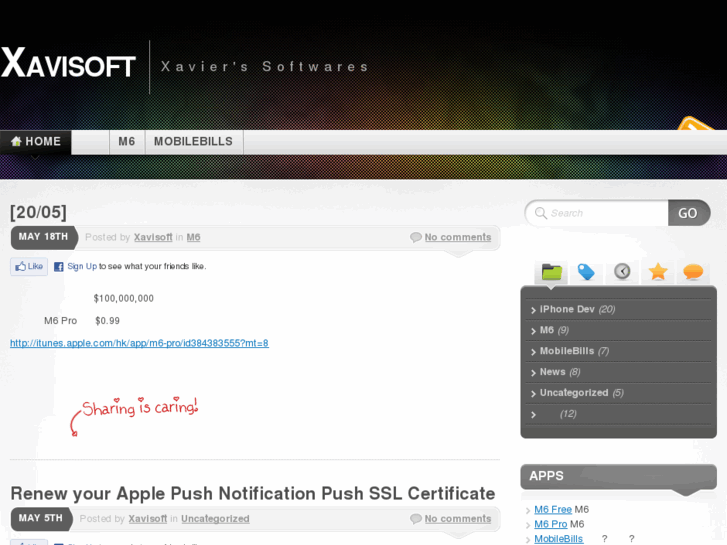Click the MAY 18TH date badge
Image resolution: width=727 pixels, height=545 pixels.
click(43, 237)
